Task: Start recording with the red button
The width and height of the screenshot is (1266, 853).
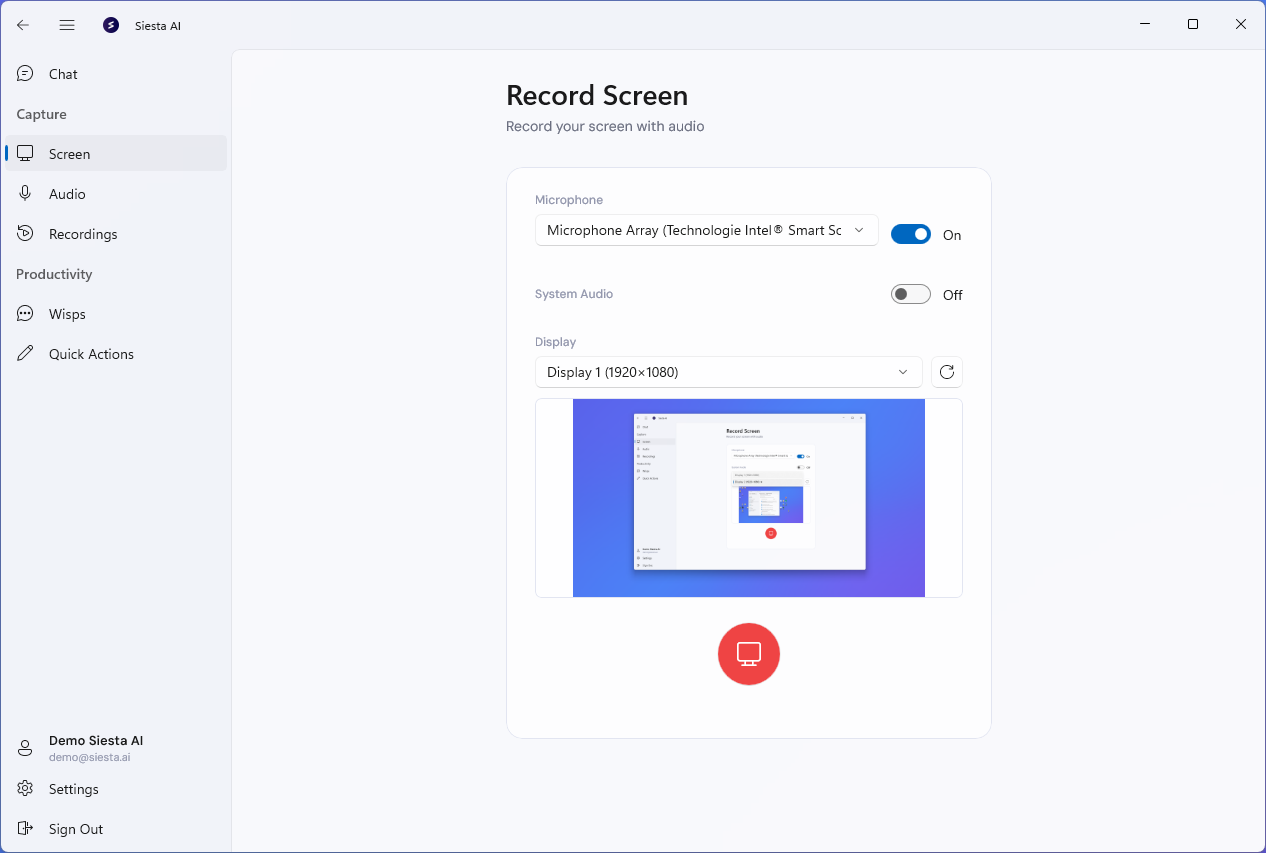Action: 749,654
